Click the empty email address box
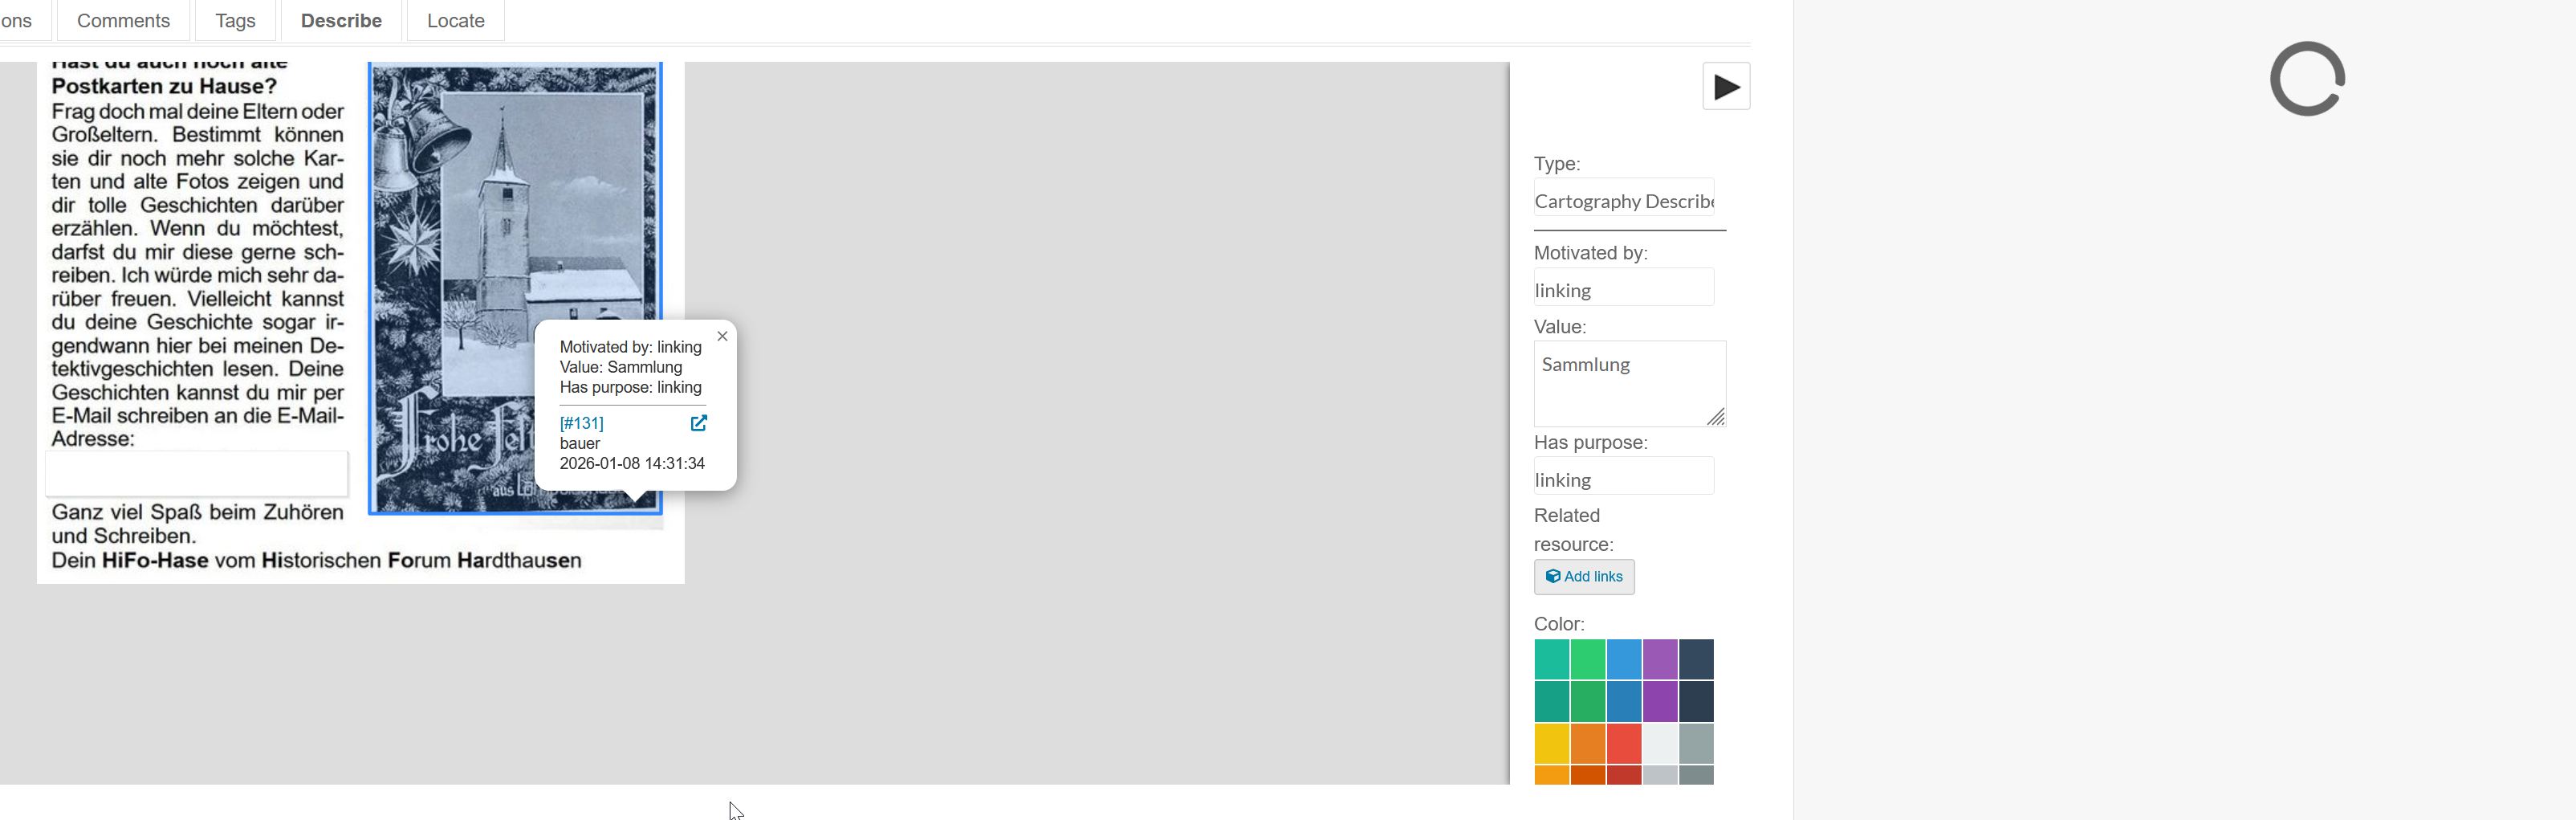This screenshot has height=820, width=2576. pos(197,473)
